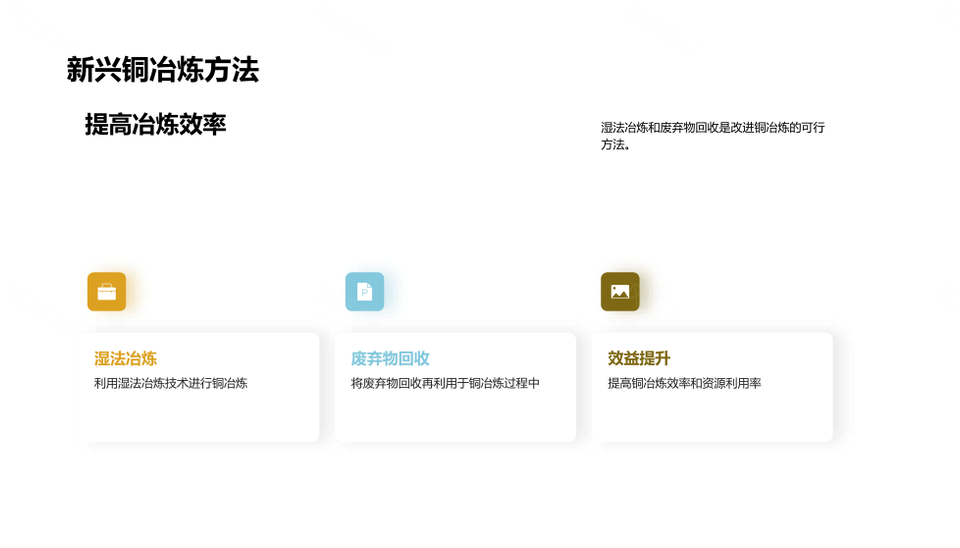Click the blue document icon
Image resolution: width=960 pixels, height=548 pixels.
(364, 291)
